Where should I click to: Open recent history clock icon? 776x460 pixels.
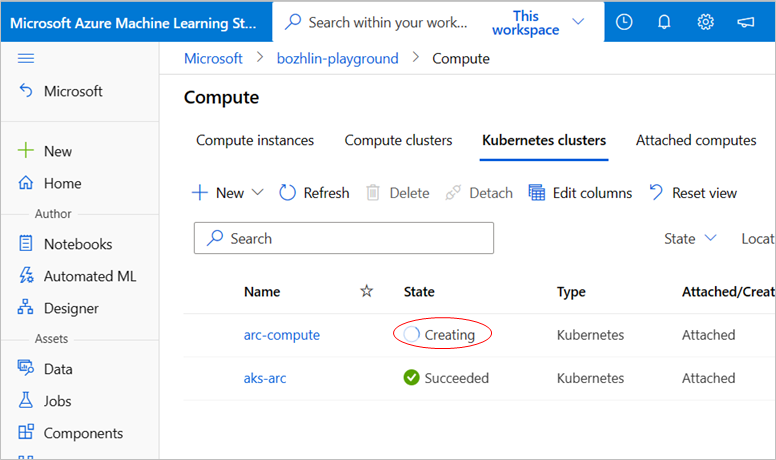(625, 21)
